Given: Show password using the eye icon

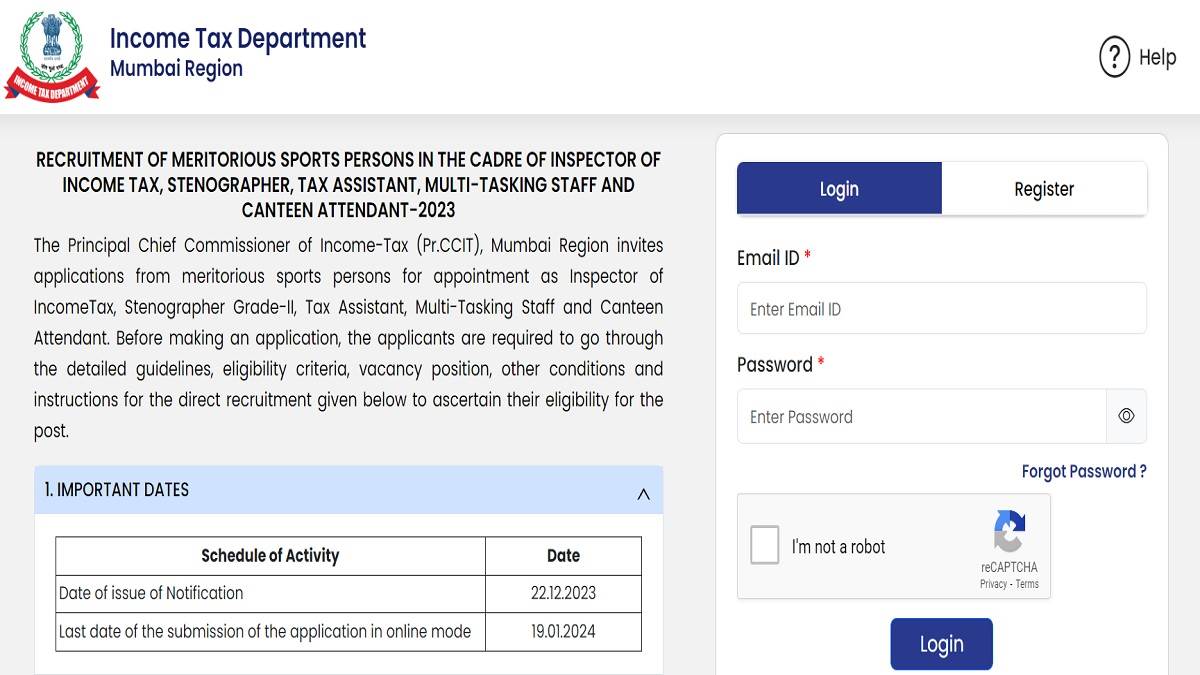Looking at the screenshot, I should coord(1126,416).
